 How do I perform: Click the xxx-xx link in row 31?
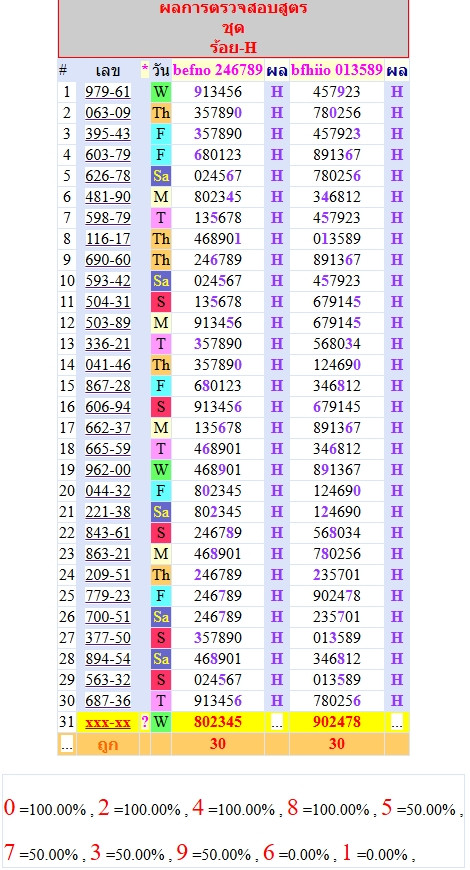pyautogui.click(x=108, y=722)
